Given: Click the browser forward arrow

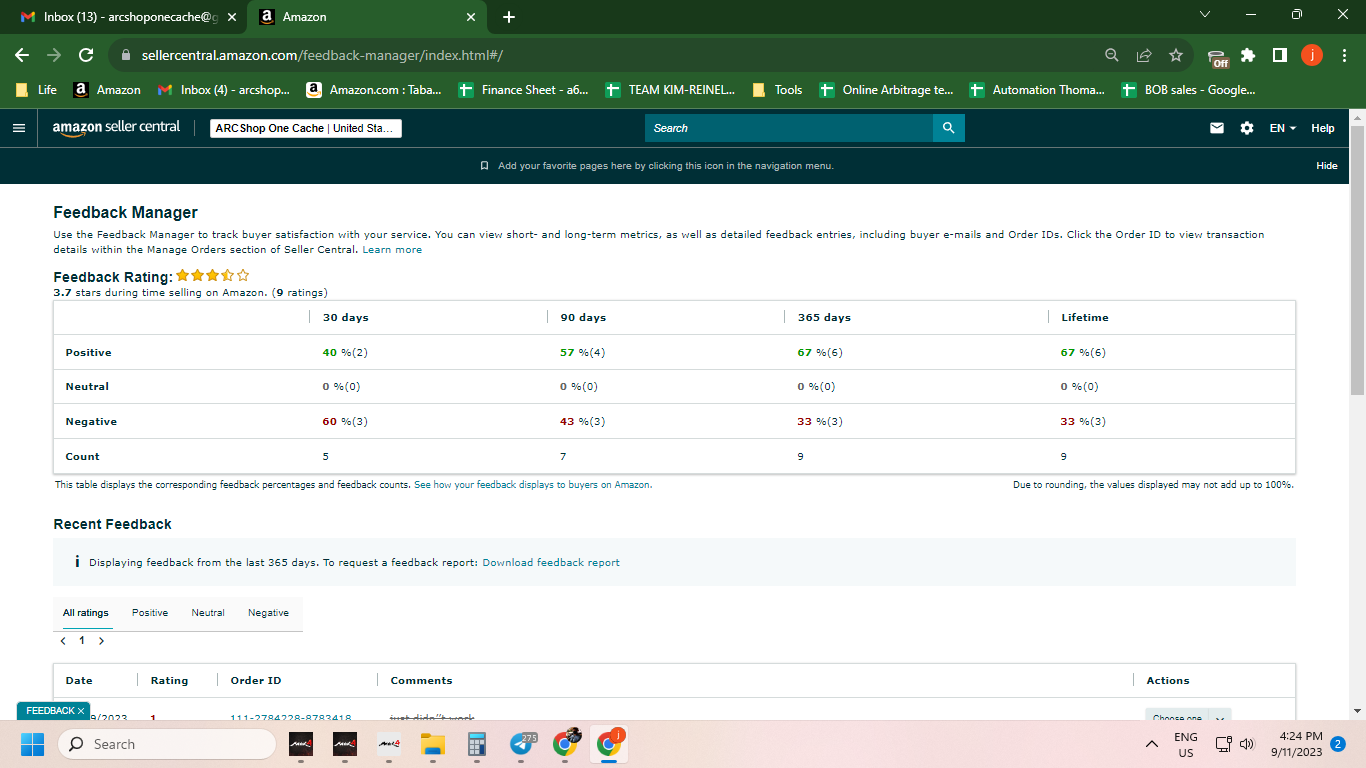Looking at the screenshot, I should pyautogui.click(x=54, y=55).
